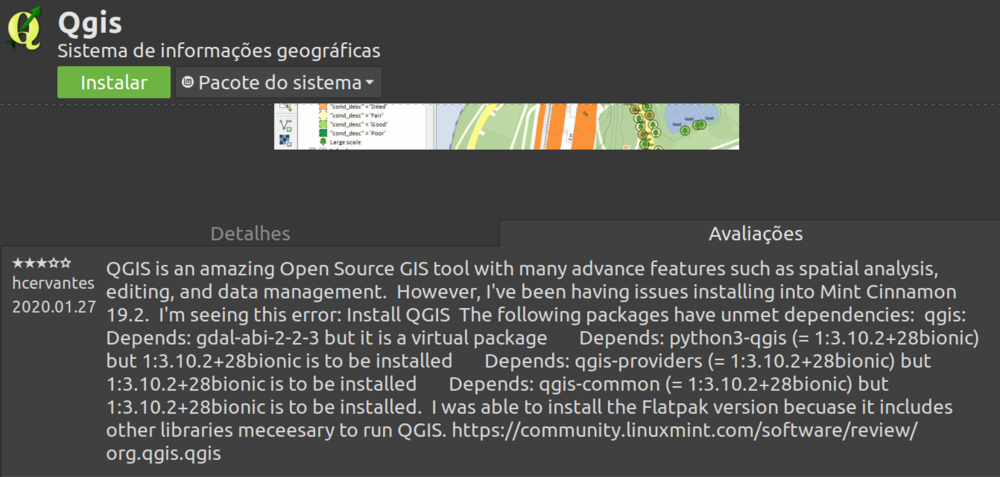
Task: Click the 'Sistema de informações geográficas' subtitle
Action: pyautogui.click(x=218, y=50)
